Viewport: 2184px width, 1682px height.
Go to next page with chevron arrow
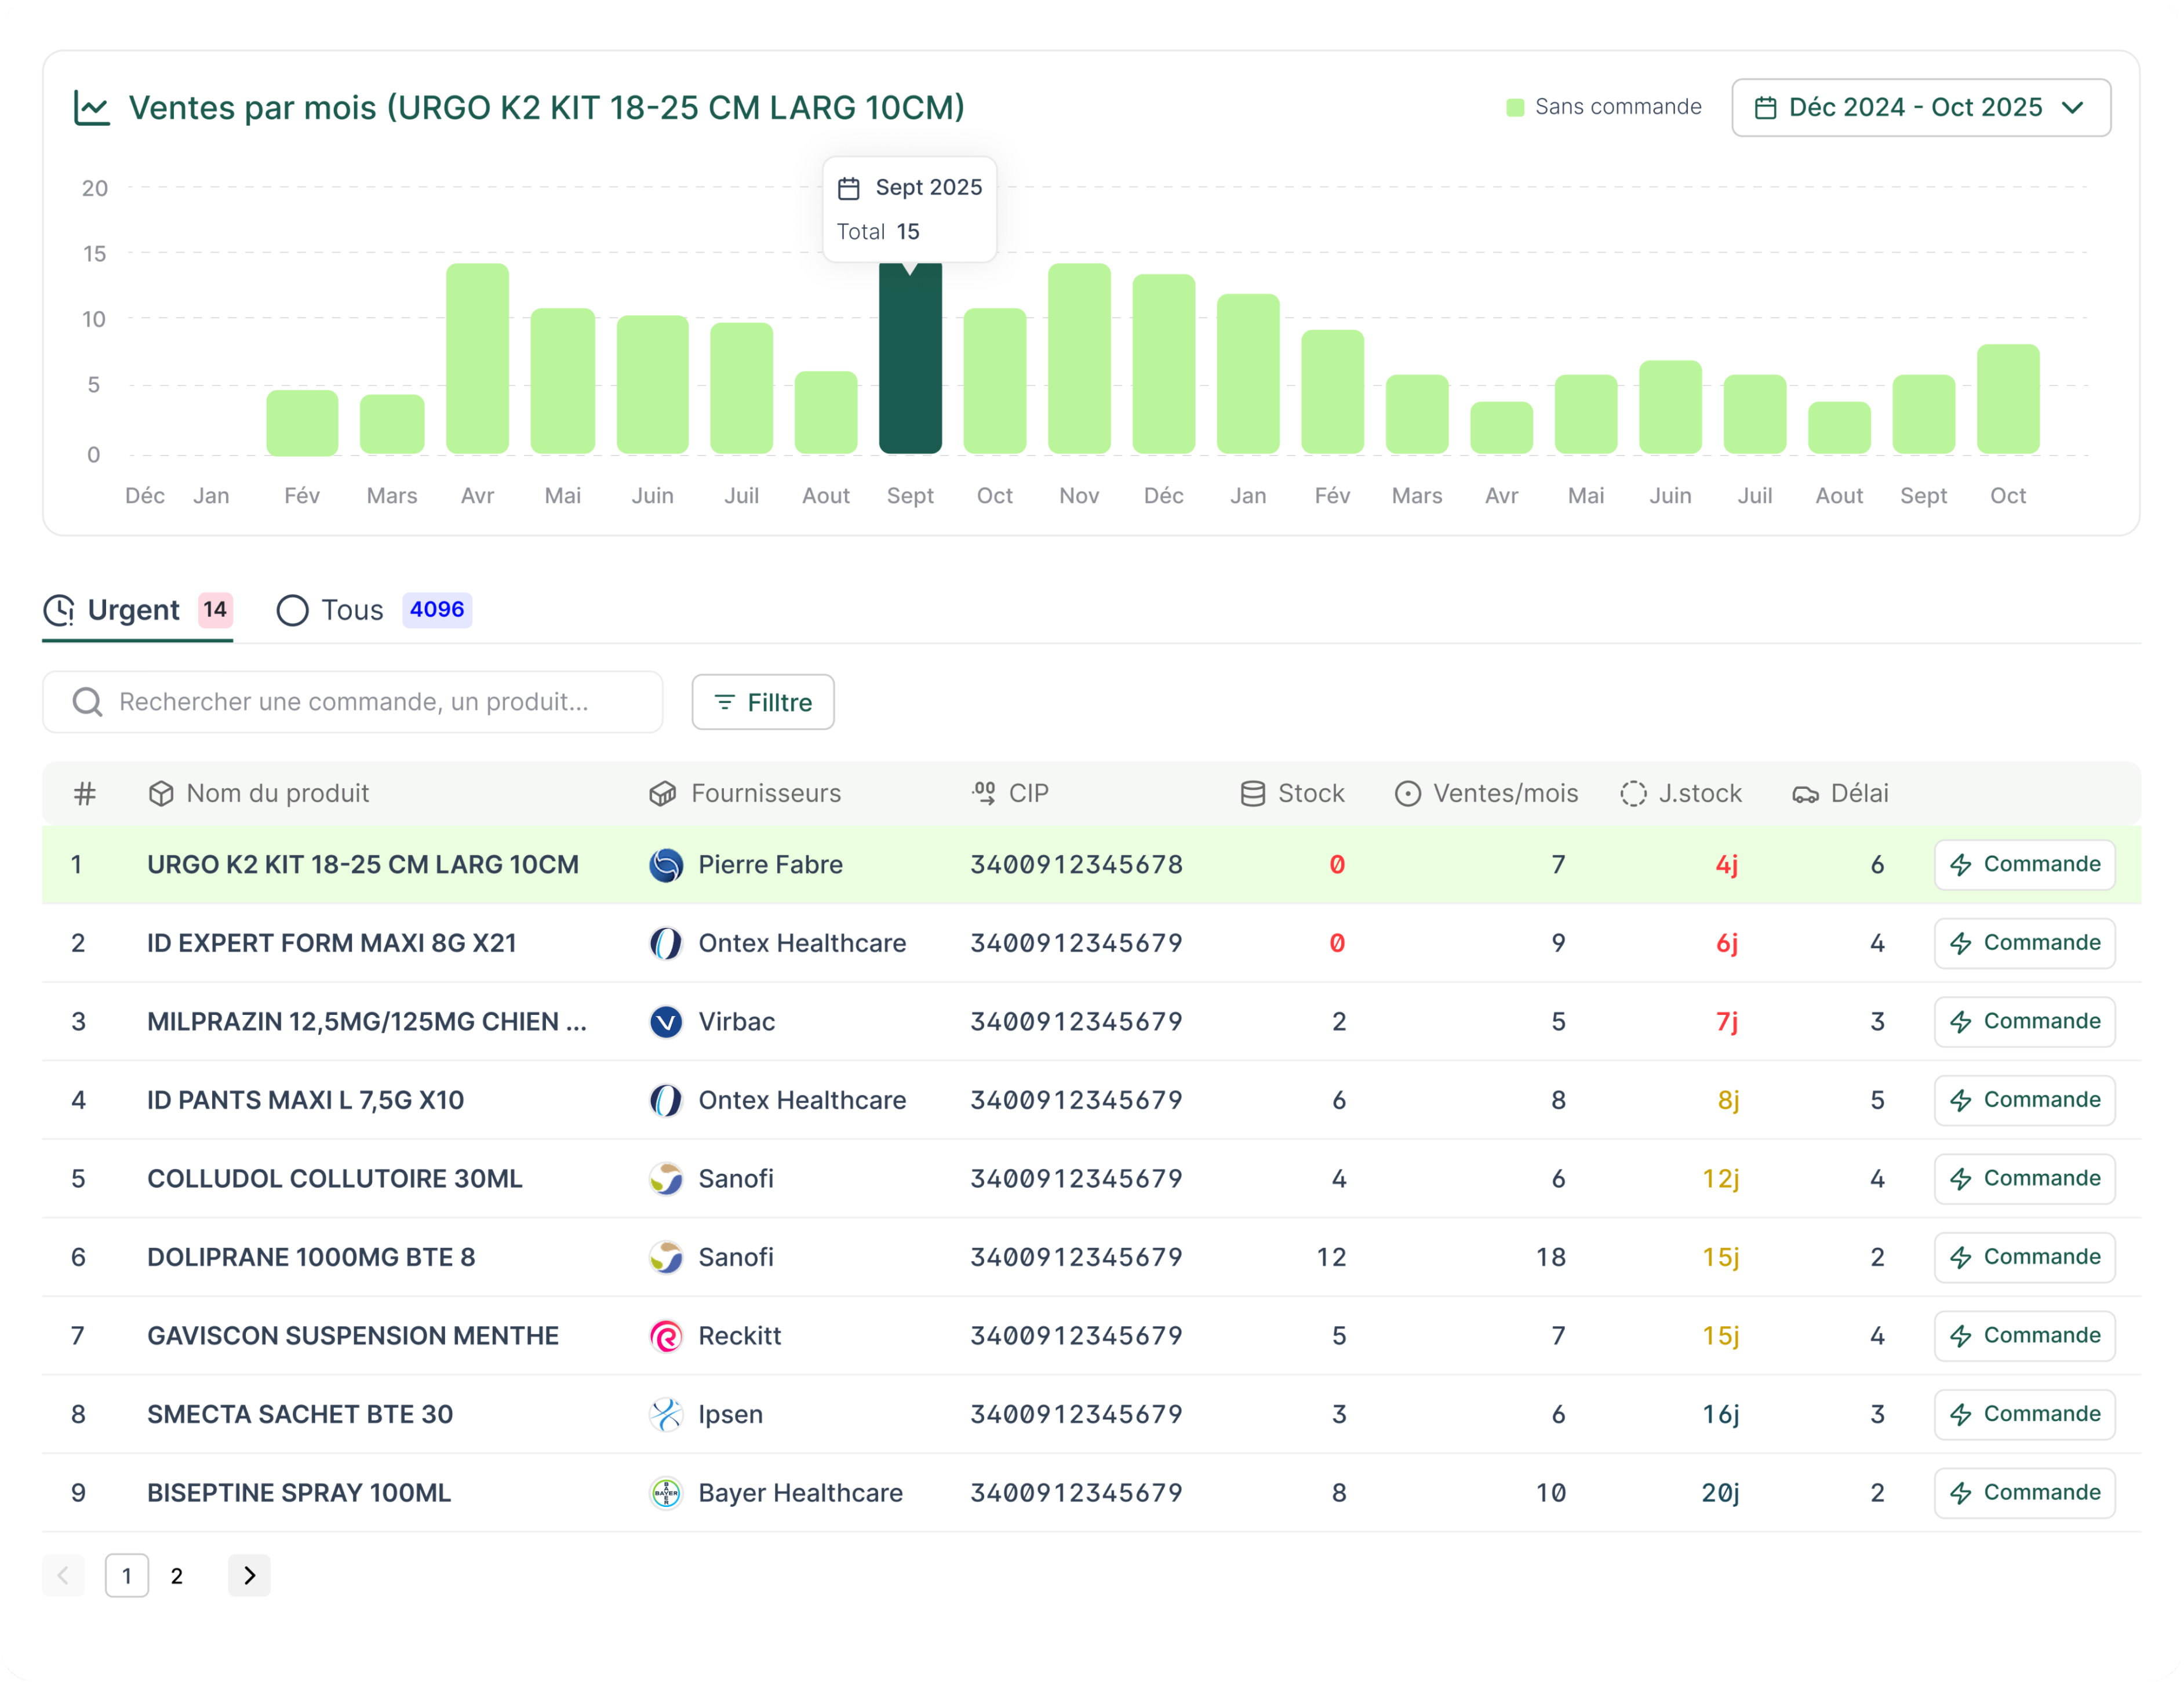249,1576
